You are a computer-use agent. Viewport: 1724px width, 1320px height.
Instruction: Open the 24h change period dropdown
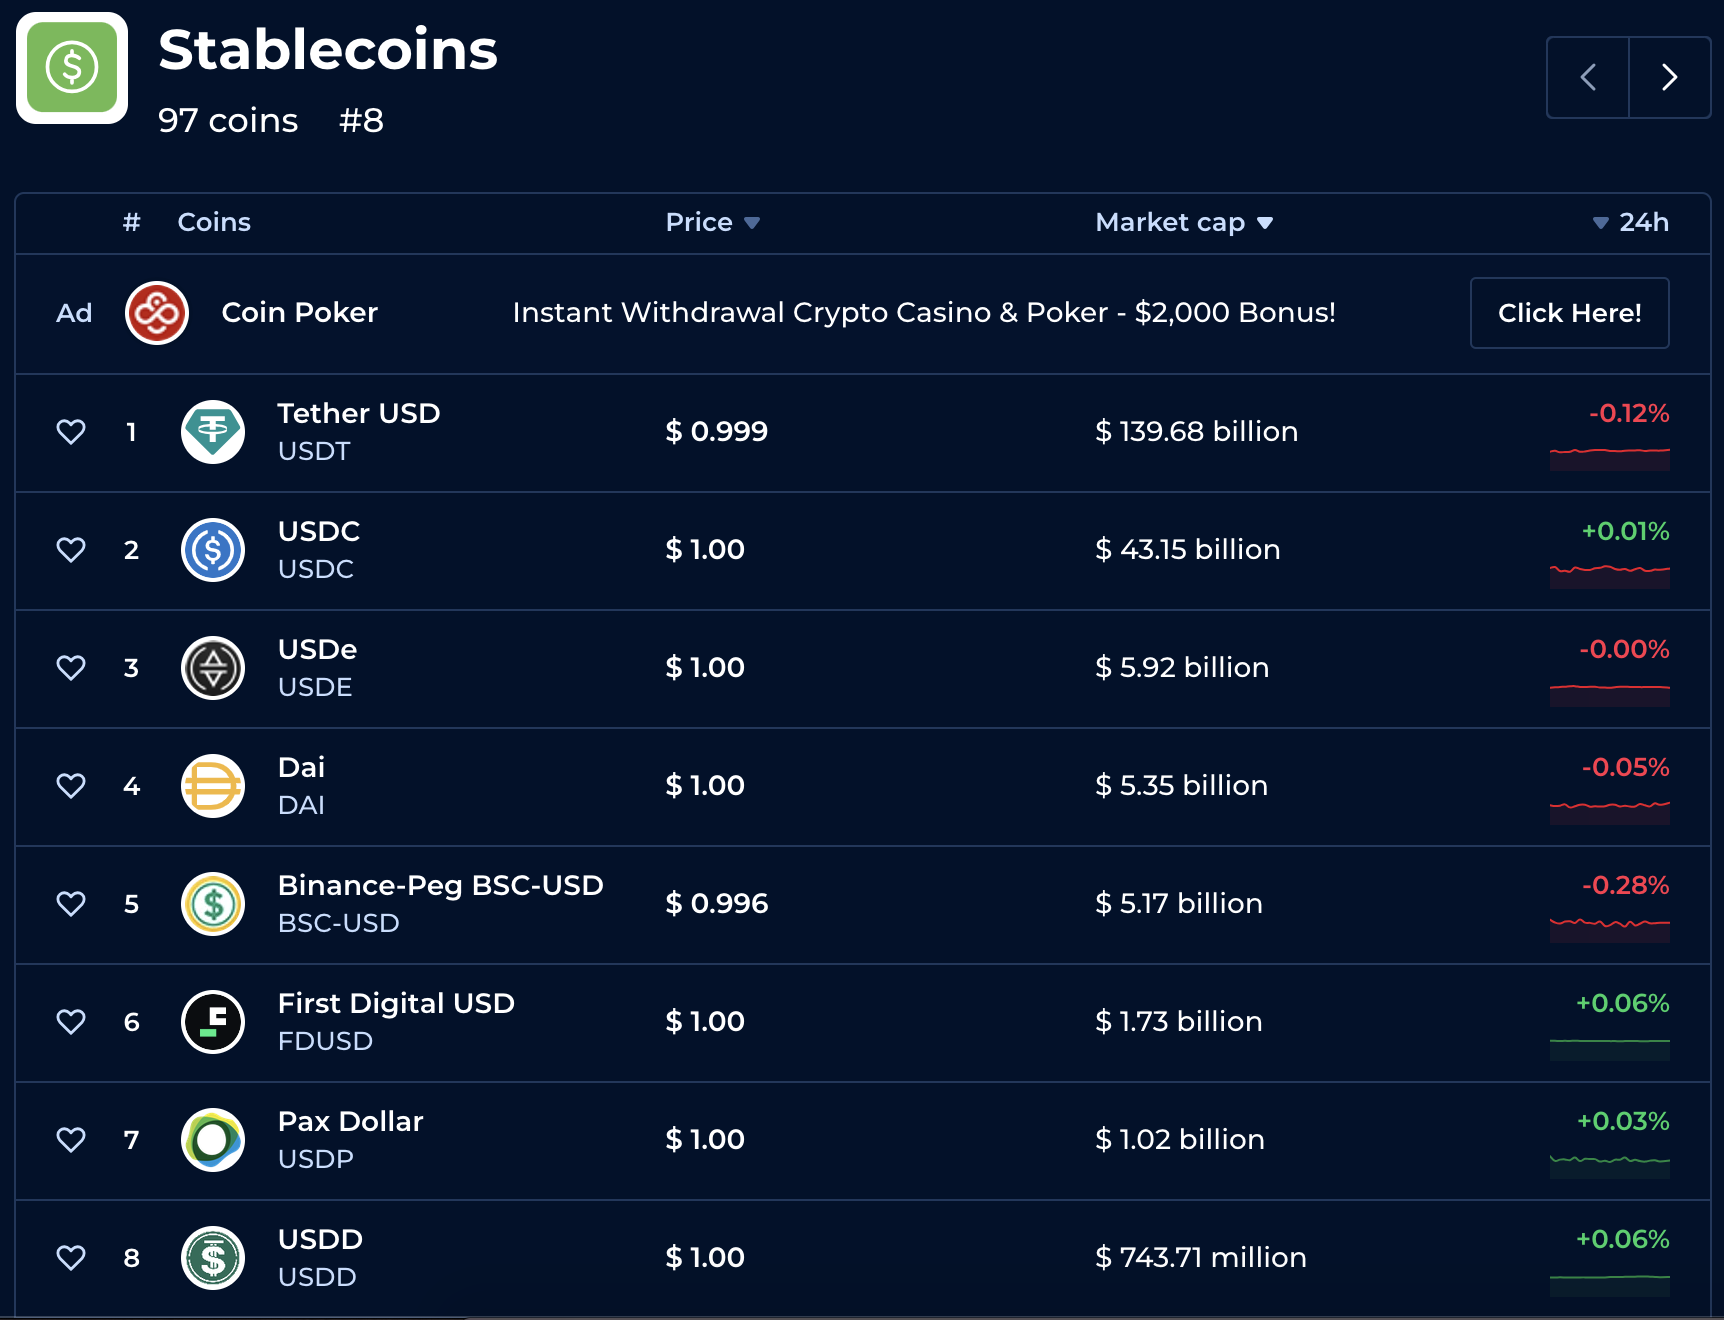(x=1630, y=222)
